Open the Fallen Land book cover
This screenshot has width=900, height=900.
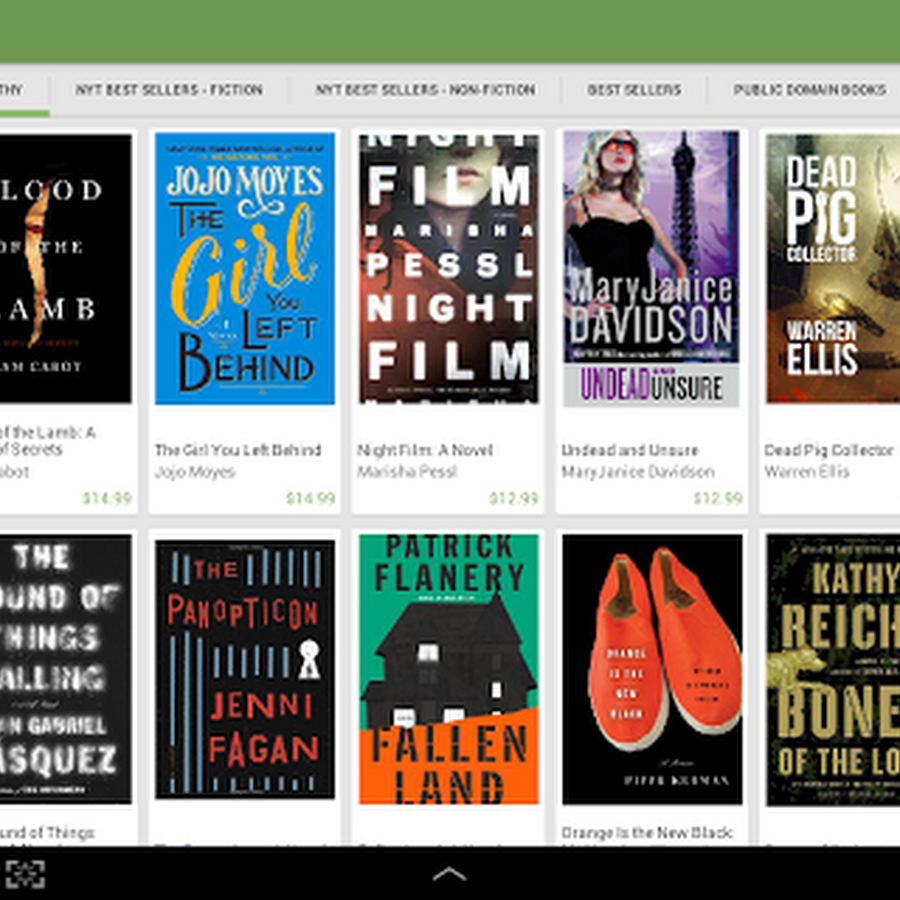(x=449, y=669)
